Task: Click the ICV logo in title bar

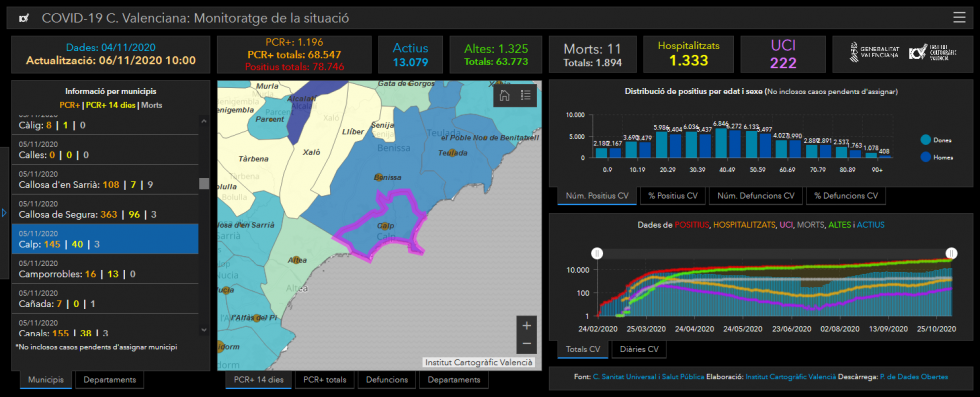Action: point(24,18)
